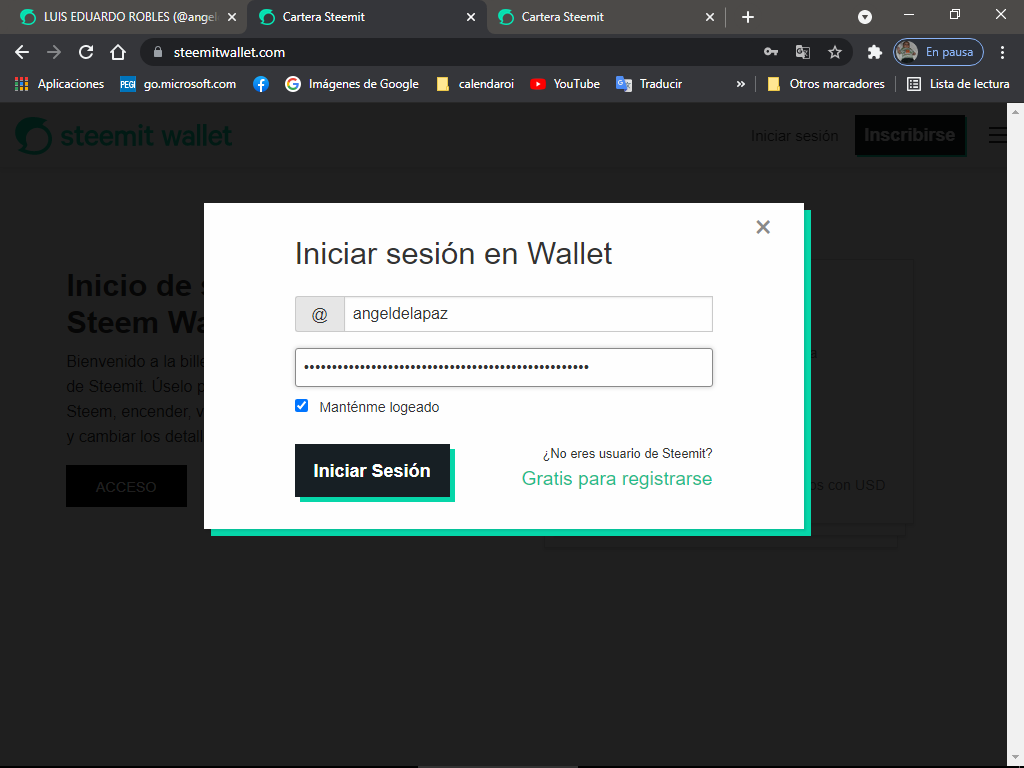
Task: View site security lock info
Action: (157, 52)
